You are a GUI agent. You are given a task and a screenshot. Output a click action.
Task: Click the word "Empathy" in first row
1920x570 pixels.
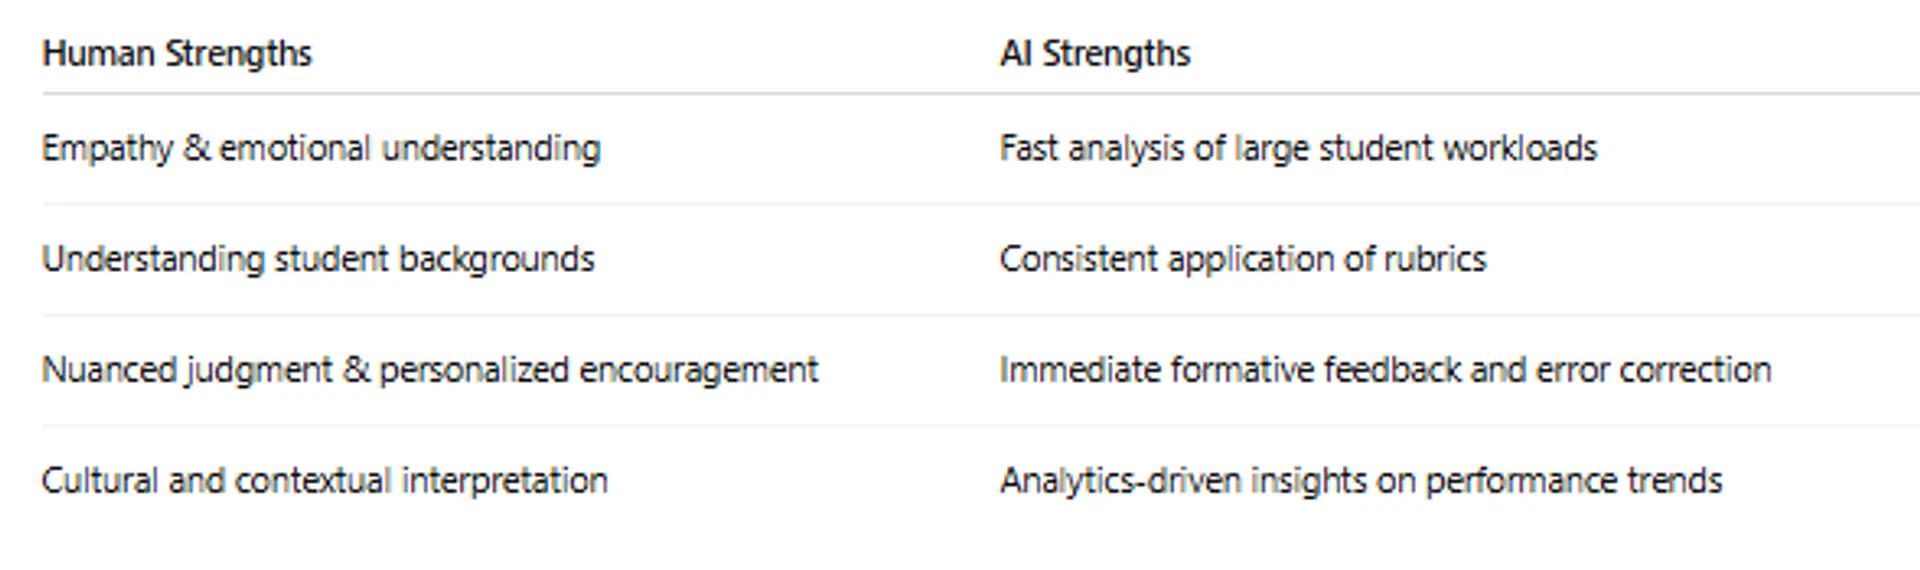[x=107, y=149]
